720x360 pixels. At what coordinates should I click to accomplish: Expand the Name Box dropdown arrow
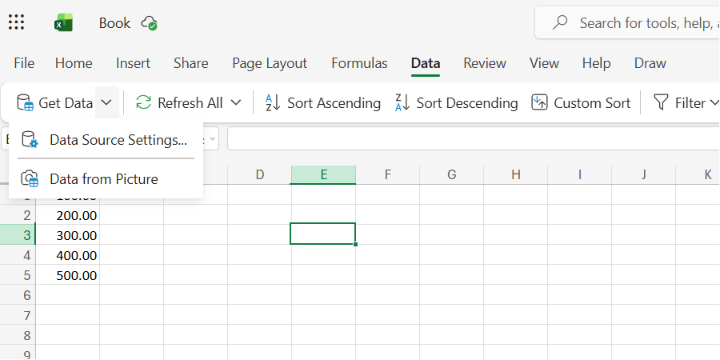[x=211, y=139]
